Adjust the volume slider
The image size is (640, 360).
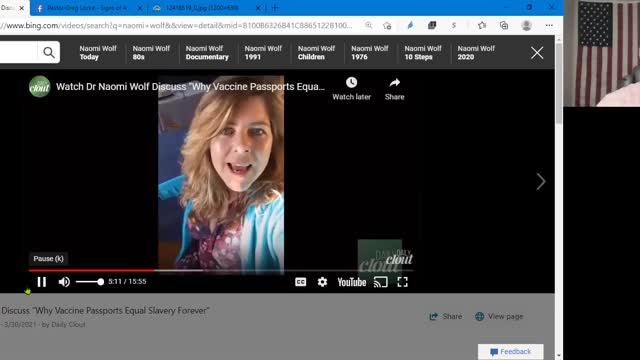click(90, 282)
